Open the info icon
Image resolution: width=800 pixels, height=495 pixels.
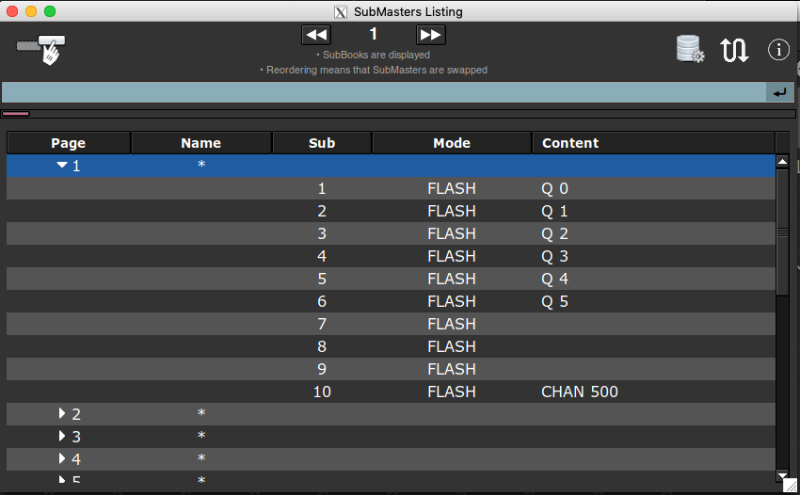pyautogui.click(x=778, y=49)
